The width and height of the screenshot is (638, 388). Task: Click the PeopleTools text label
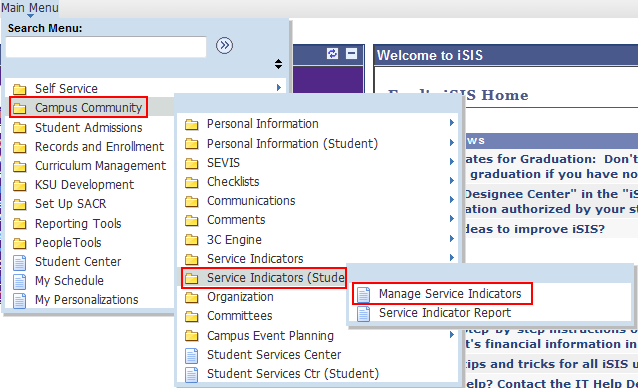tap(68, 243)
